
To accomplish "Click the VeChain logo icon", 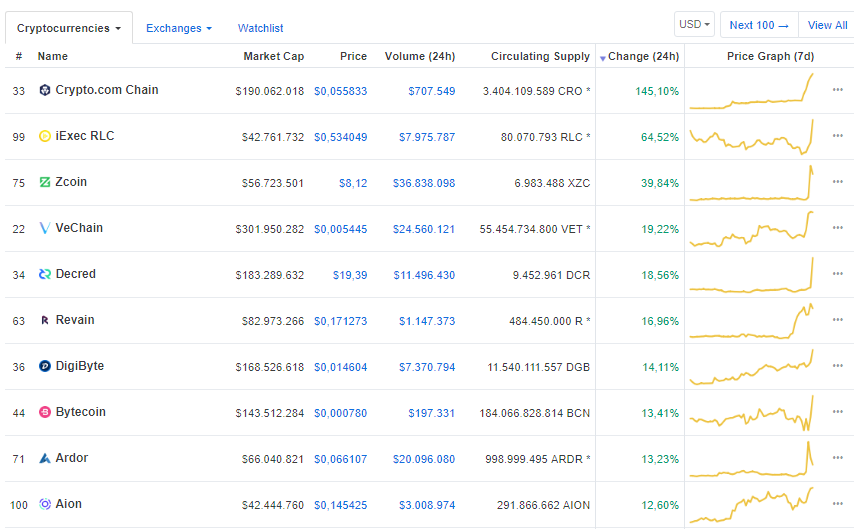I will tap(45, 228).
